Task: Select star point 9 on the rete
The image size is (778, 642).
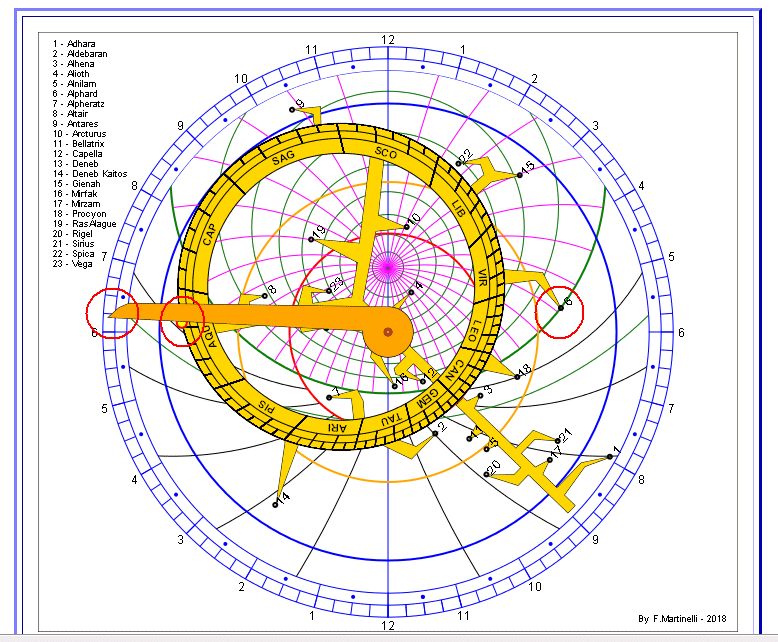Action: click(292, 109)
